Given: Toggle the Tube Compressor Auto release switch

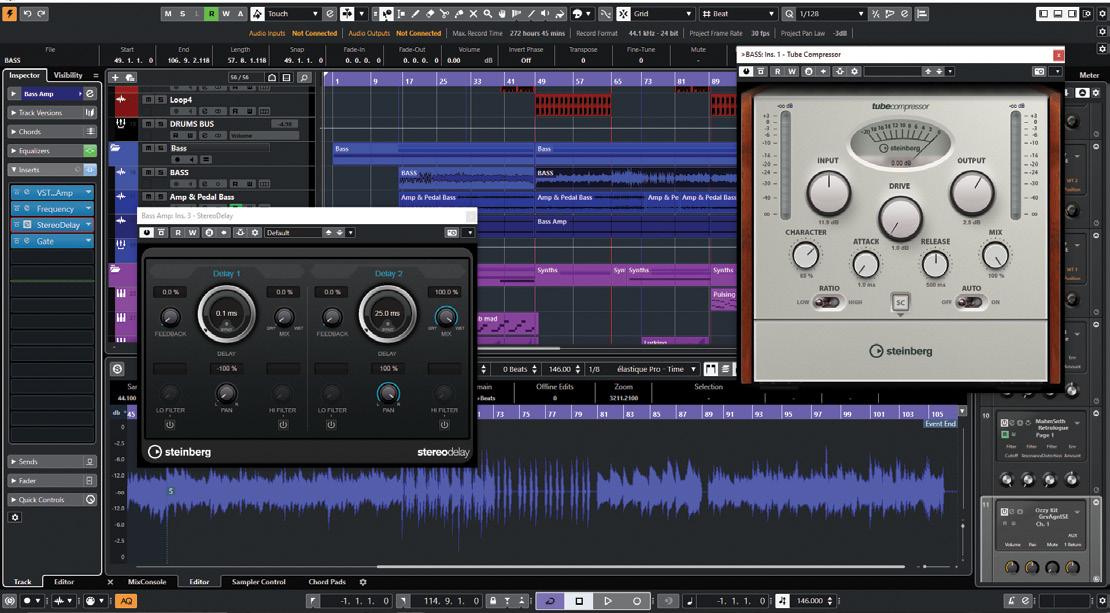Looking at the screenshot, I should click(968, 302).
